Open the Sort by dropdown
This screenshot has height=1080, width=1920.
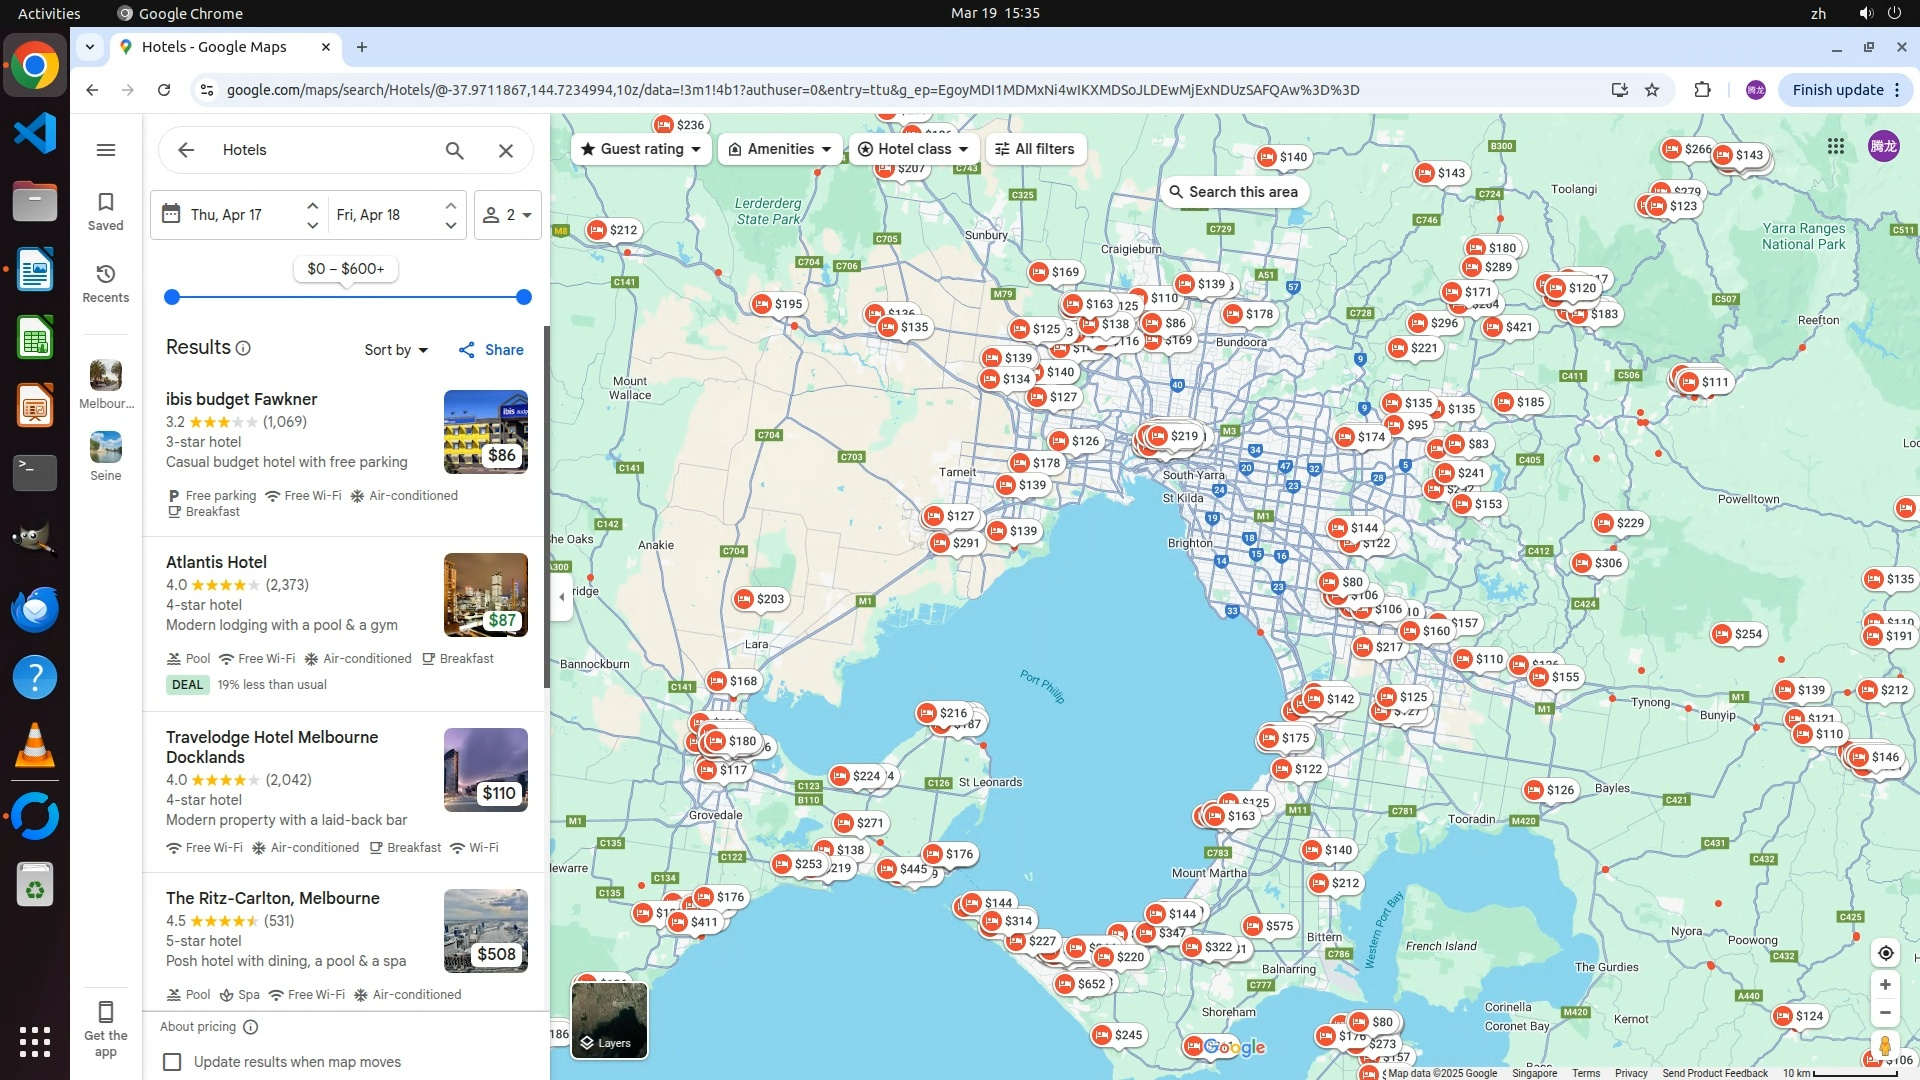(x=396, y=350)
